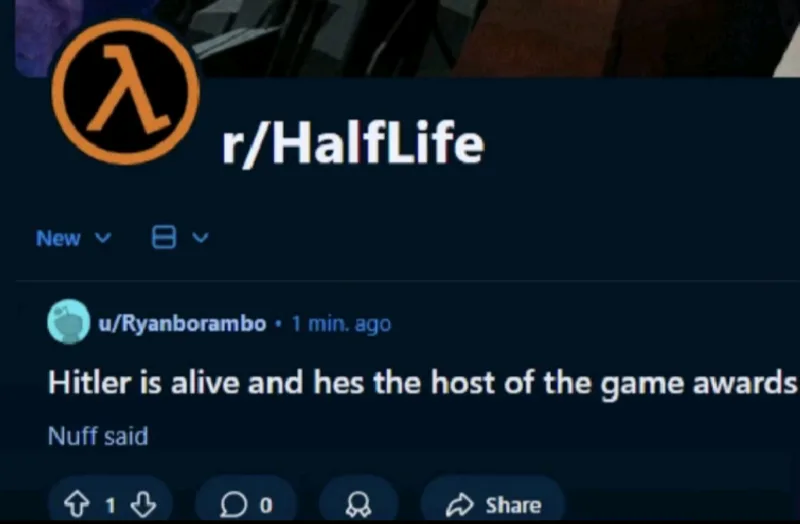Image resolution: width=800 pixels, height=524 pixels.
Task: Open the New sort menu
Action: [58, 238]
